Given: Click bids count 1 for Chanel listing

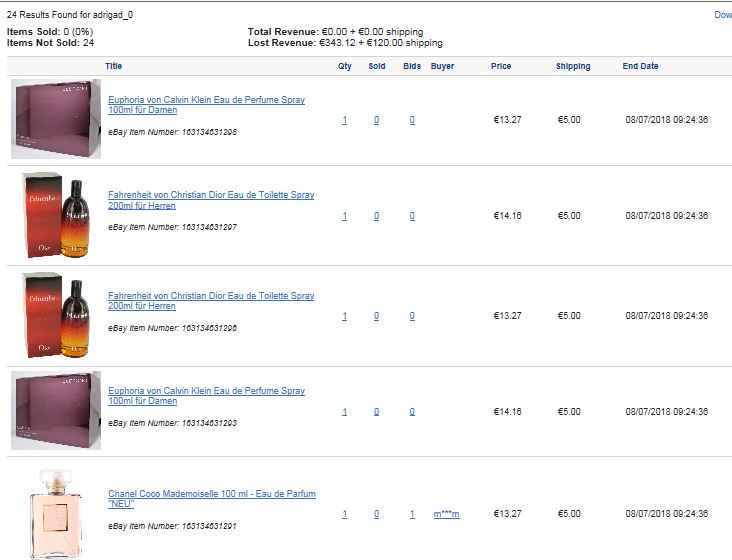Looking at the screenshot, I should (x=412, y=514).
